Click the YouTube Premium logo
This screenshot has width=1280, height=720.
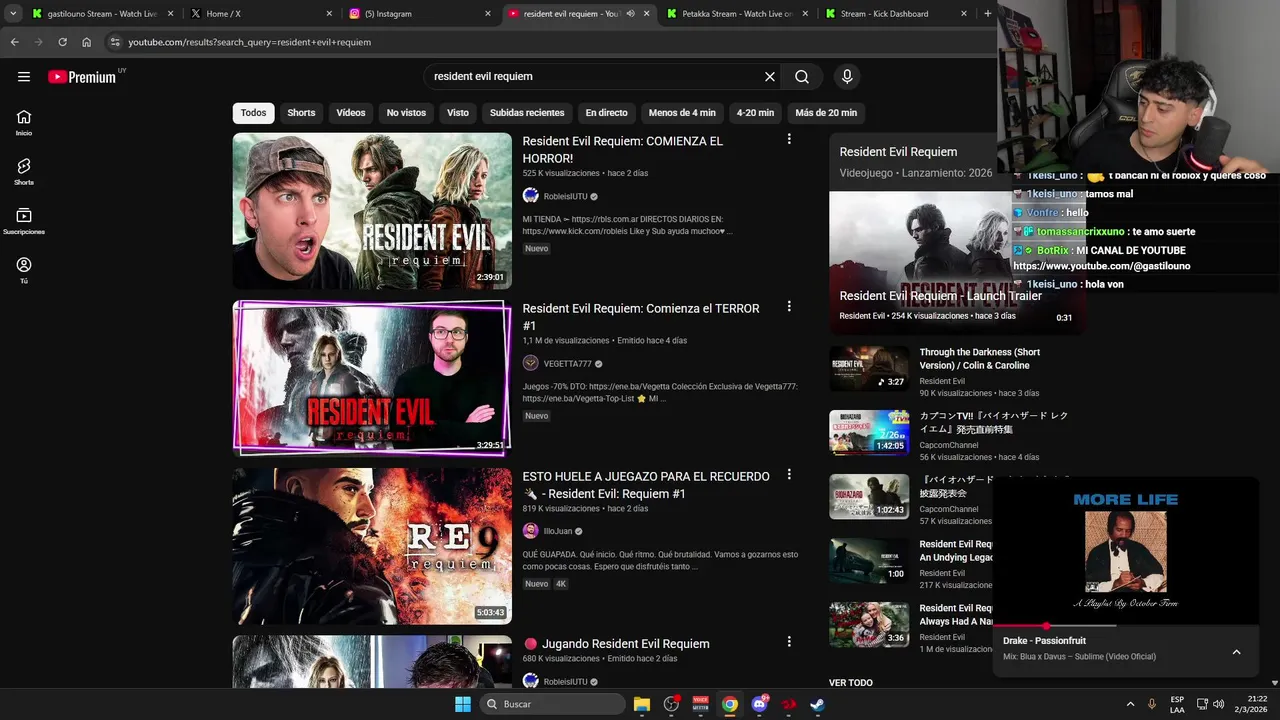[x=82, y=77]
